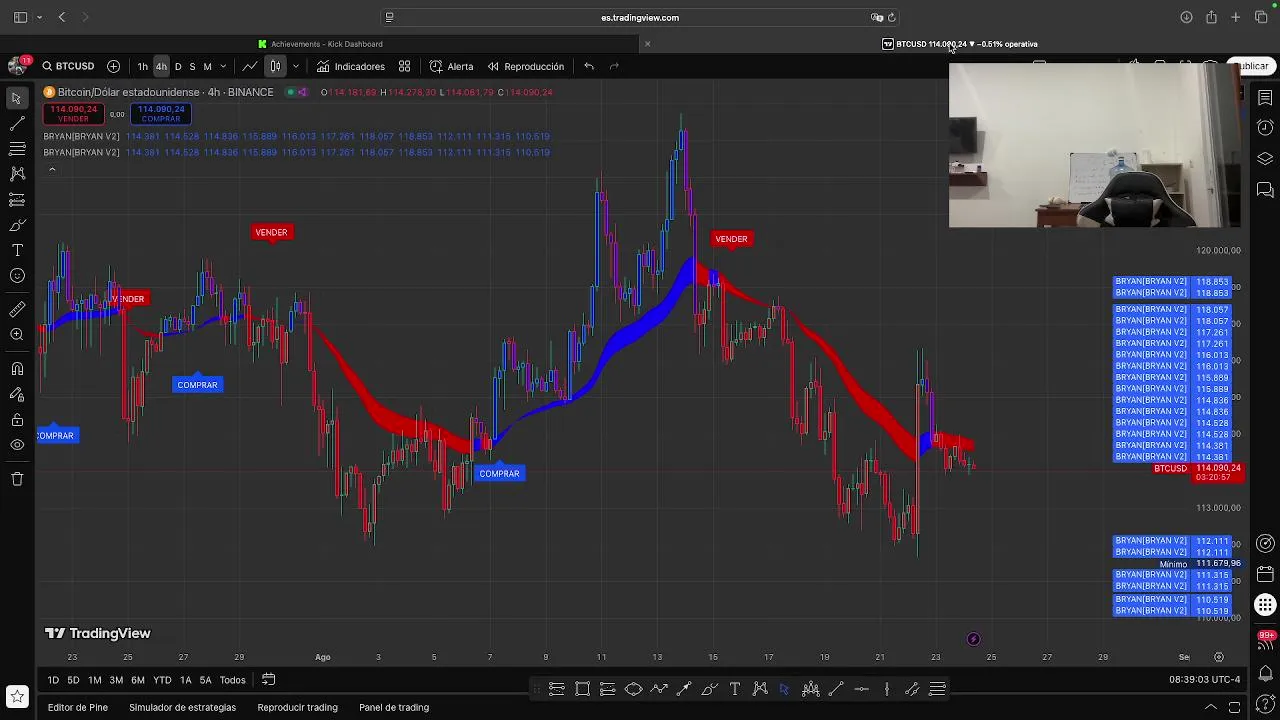Open the Simulador de estrategias tab
Screen dimensions: 1280x720
(182, 707)
